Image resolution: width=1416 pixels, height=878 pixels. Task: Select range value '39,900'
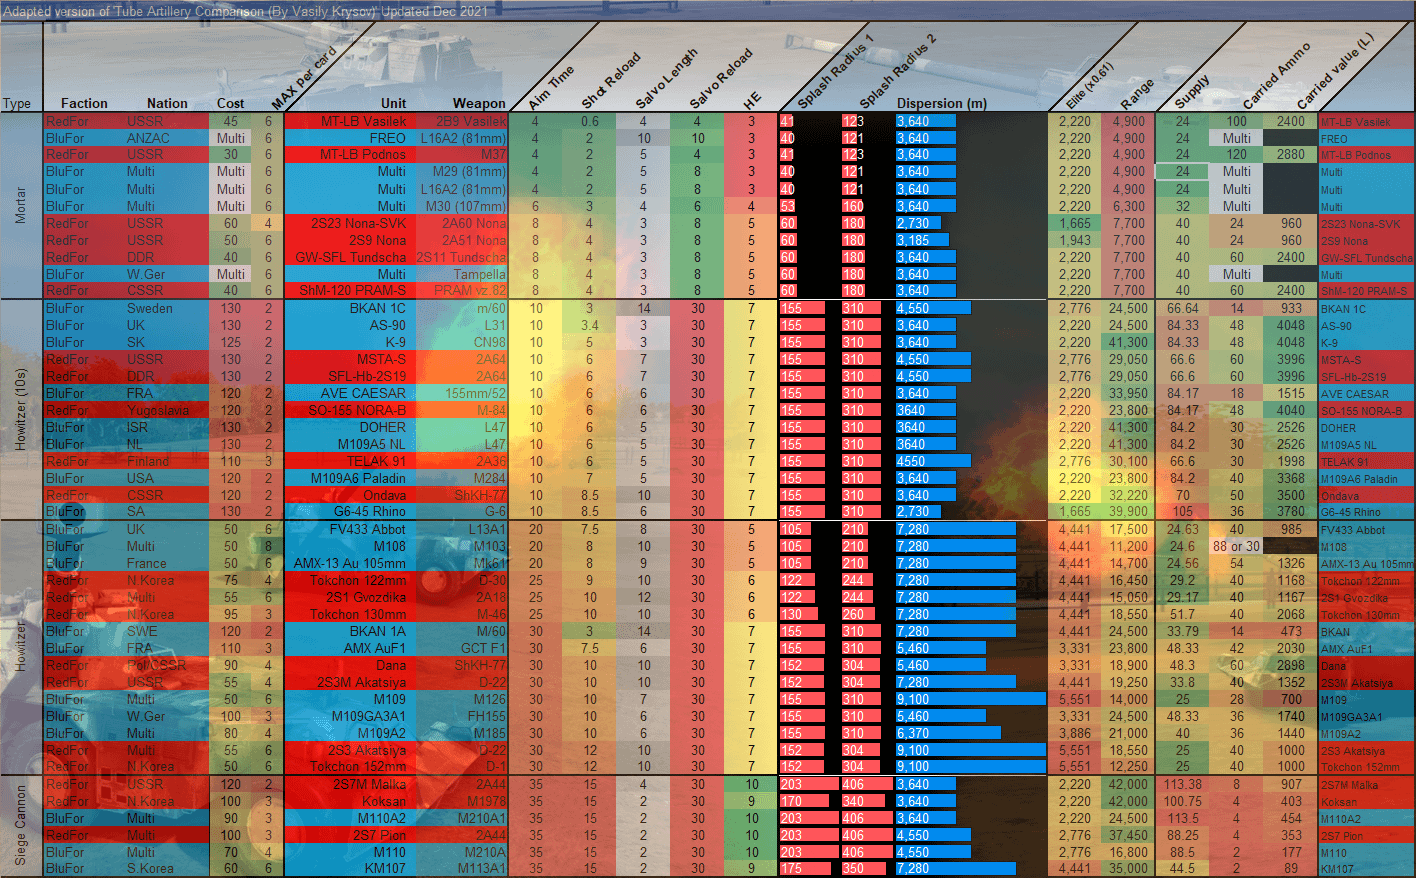(1128, 512)
